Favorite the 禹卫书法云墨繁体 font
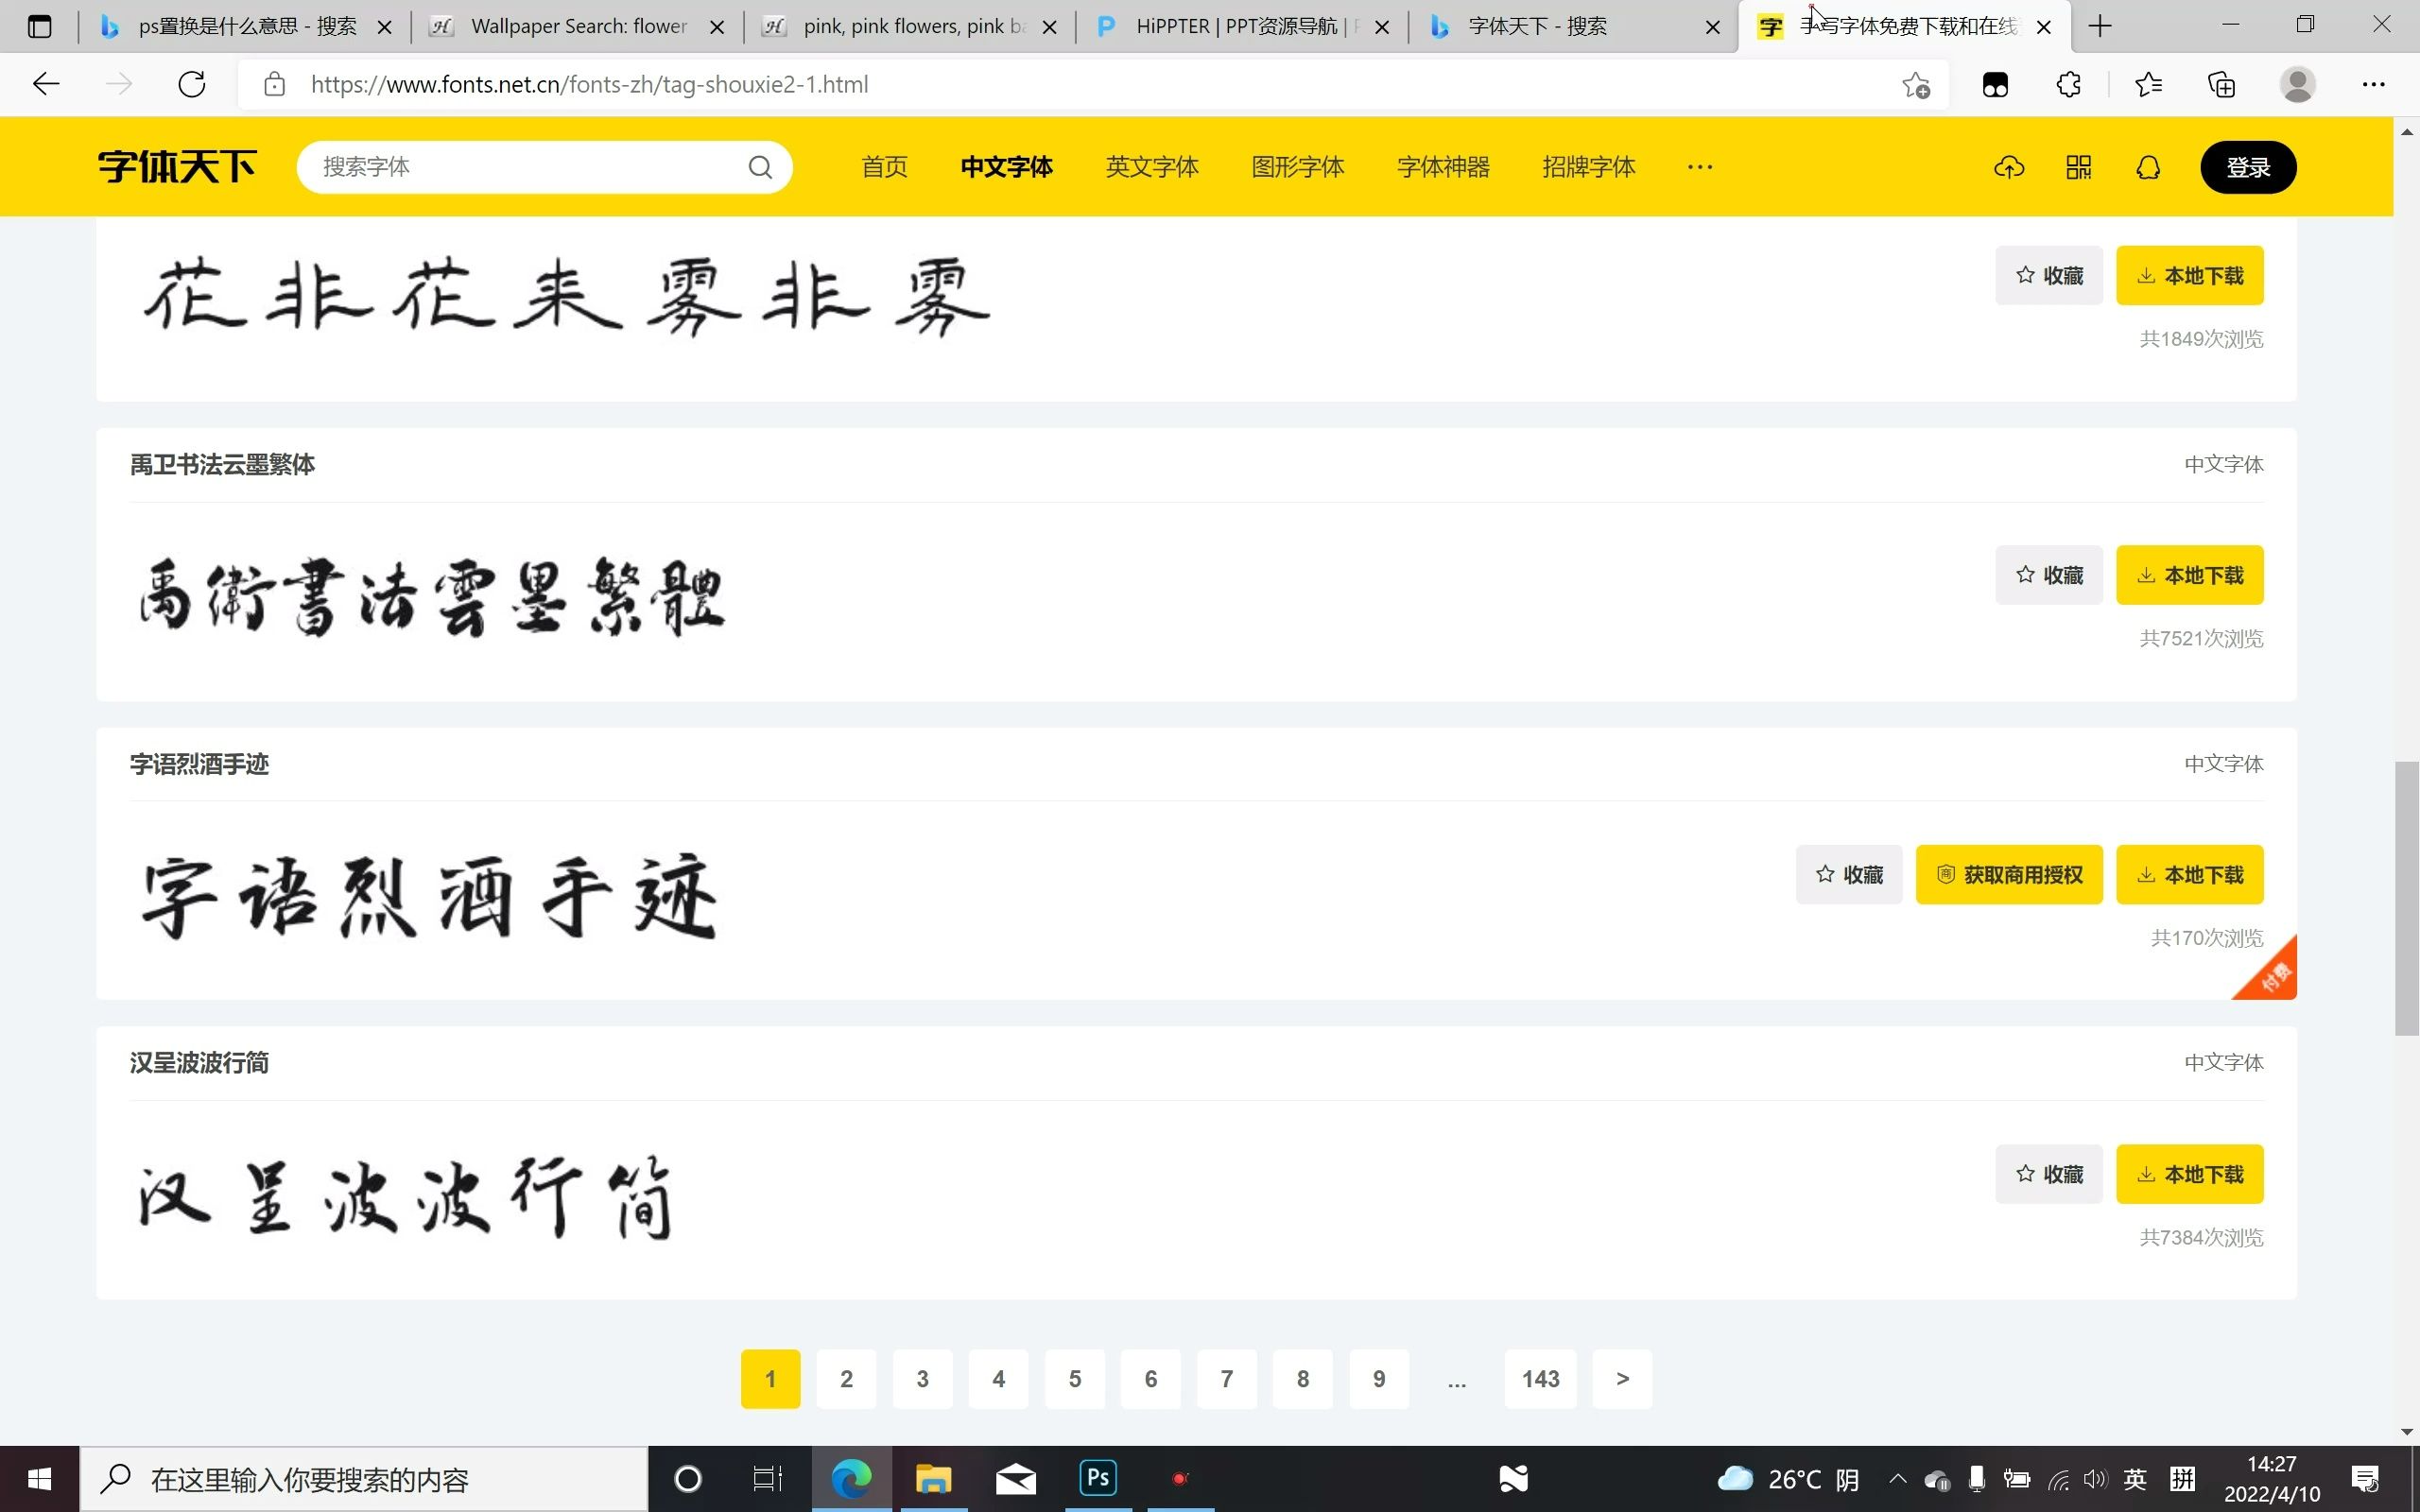2420x1512 pixels. [2048, 575]
